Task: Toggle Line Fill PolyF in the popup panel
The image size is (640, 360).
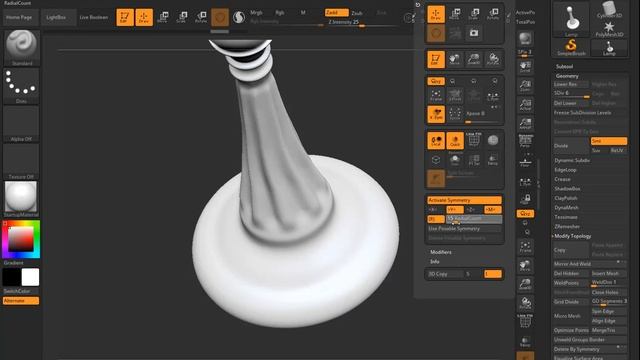Action: point(474,140)
